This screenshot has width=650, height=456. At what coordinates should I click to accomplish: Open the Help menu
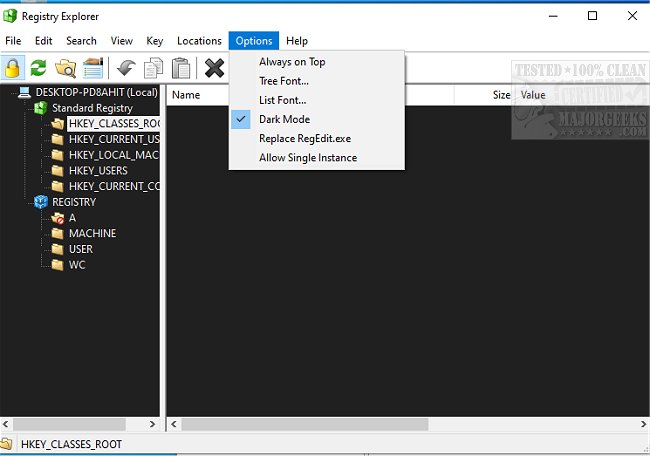pos(297,41)
